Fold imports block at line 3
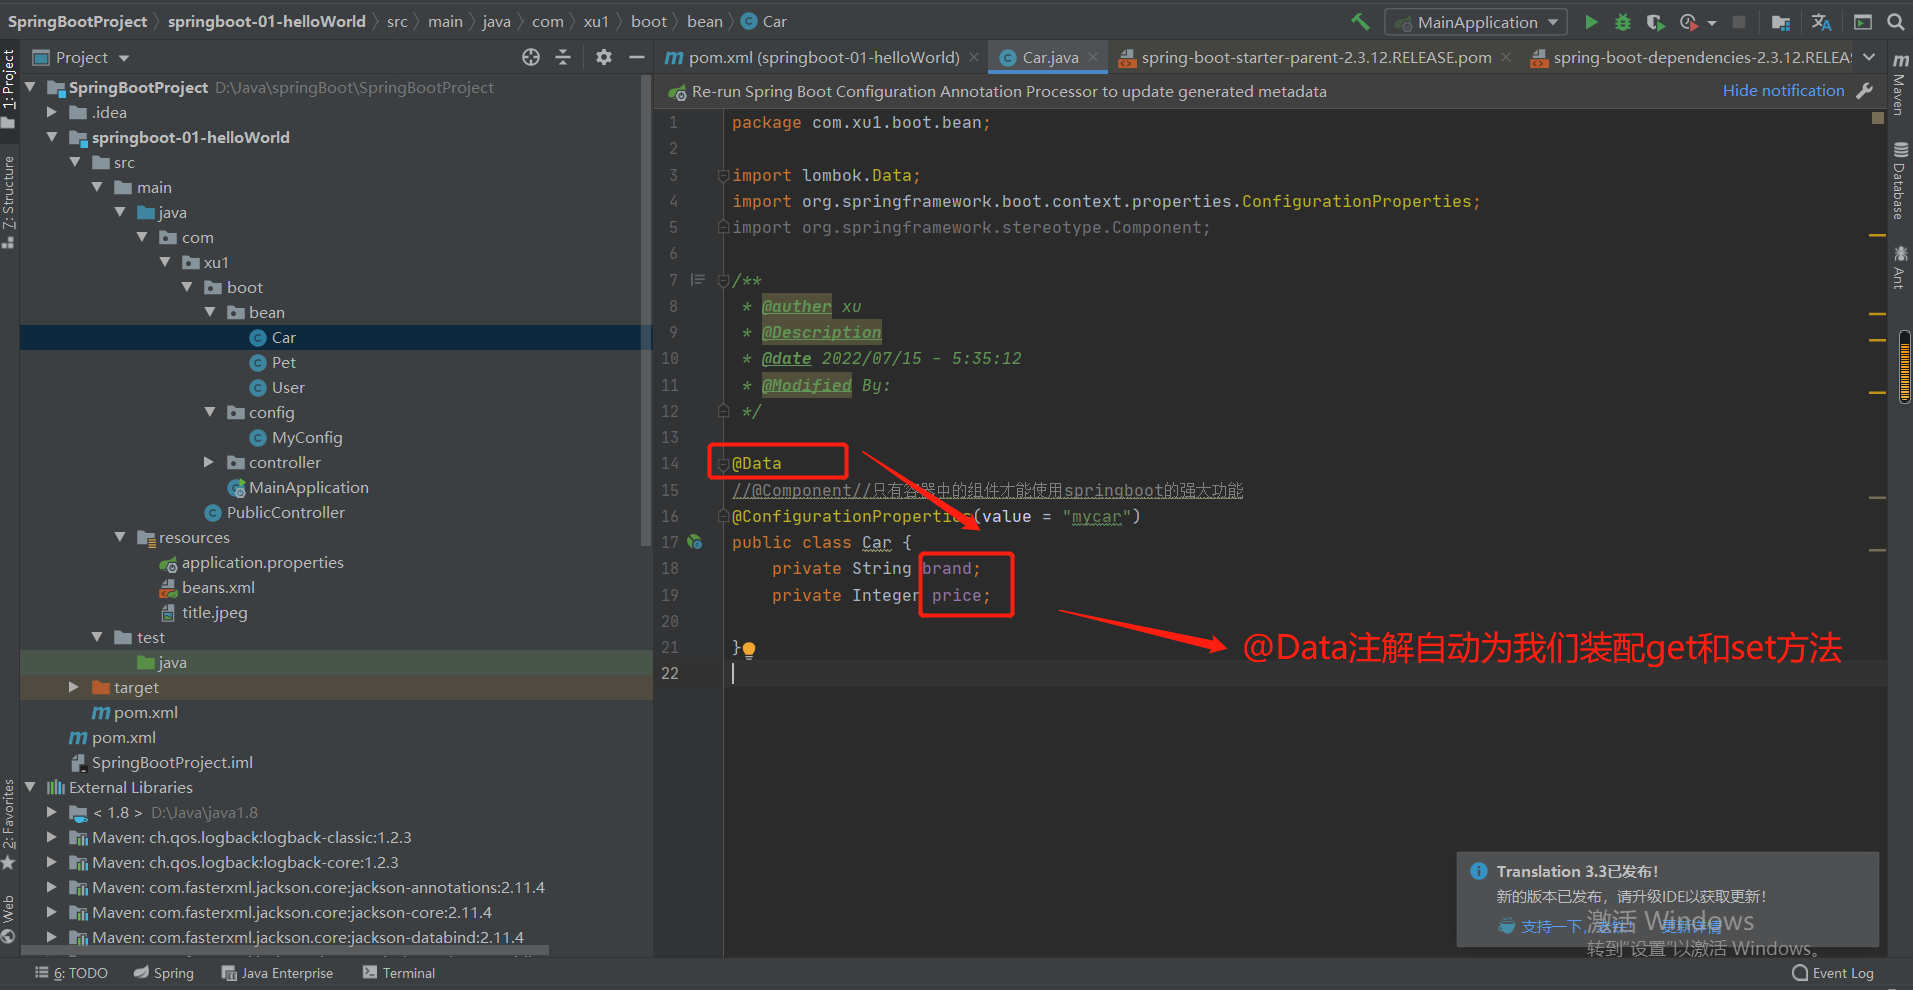This screenshot has width=1913, height=990. [723, 175]
